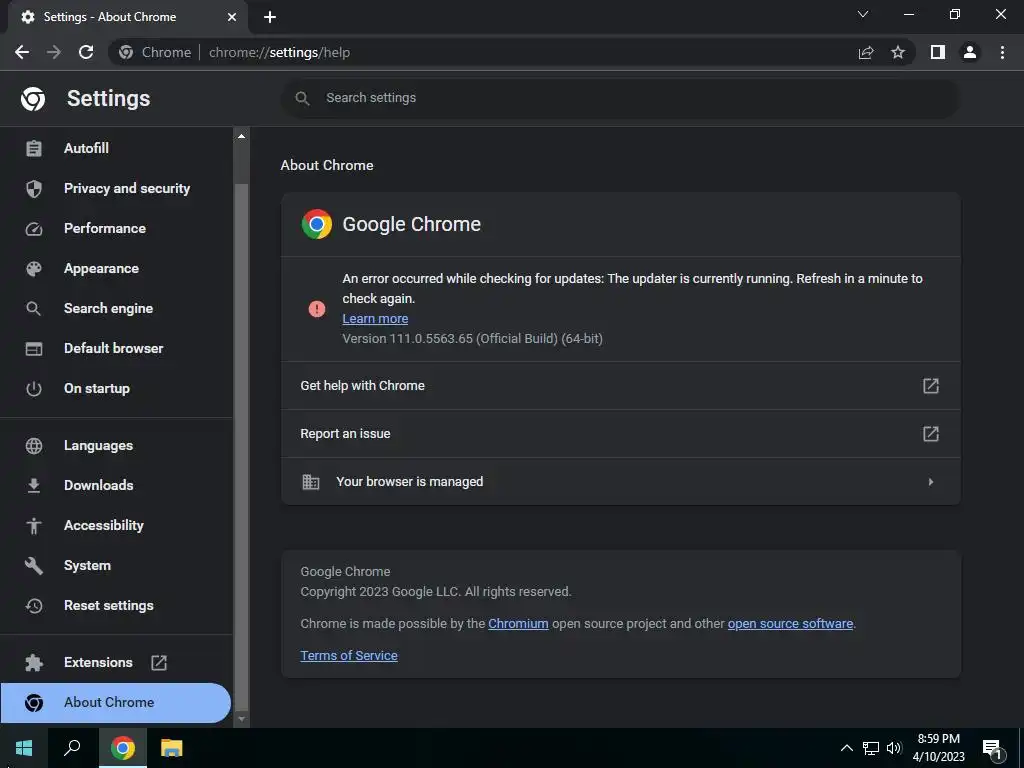Open Downloads settings
The height and width of the screenshot is (768, 1024).
point(116,485)
